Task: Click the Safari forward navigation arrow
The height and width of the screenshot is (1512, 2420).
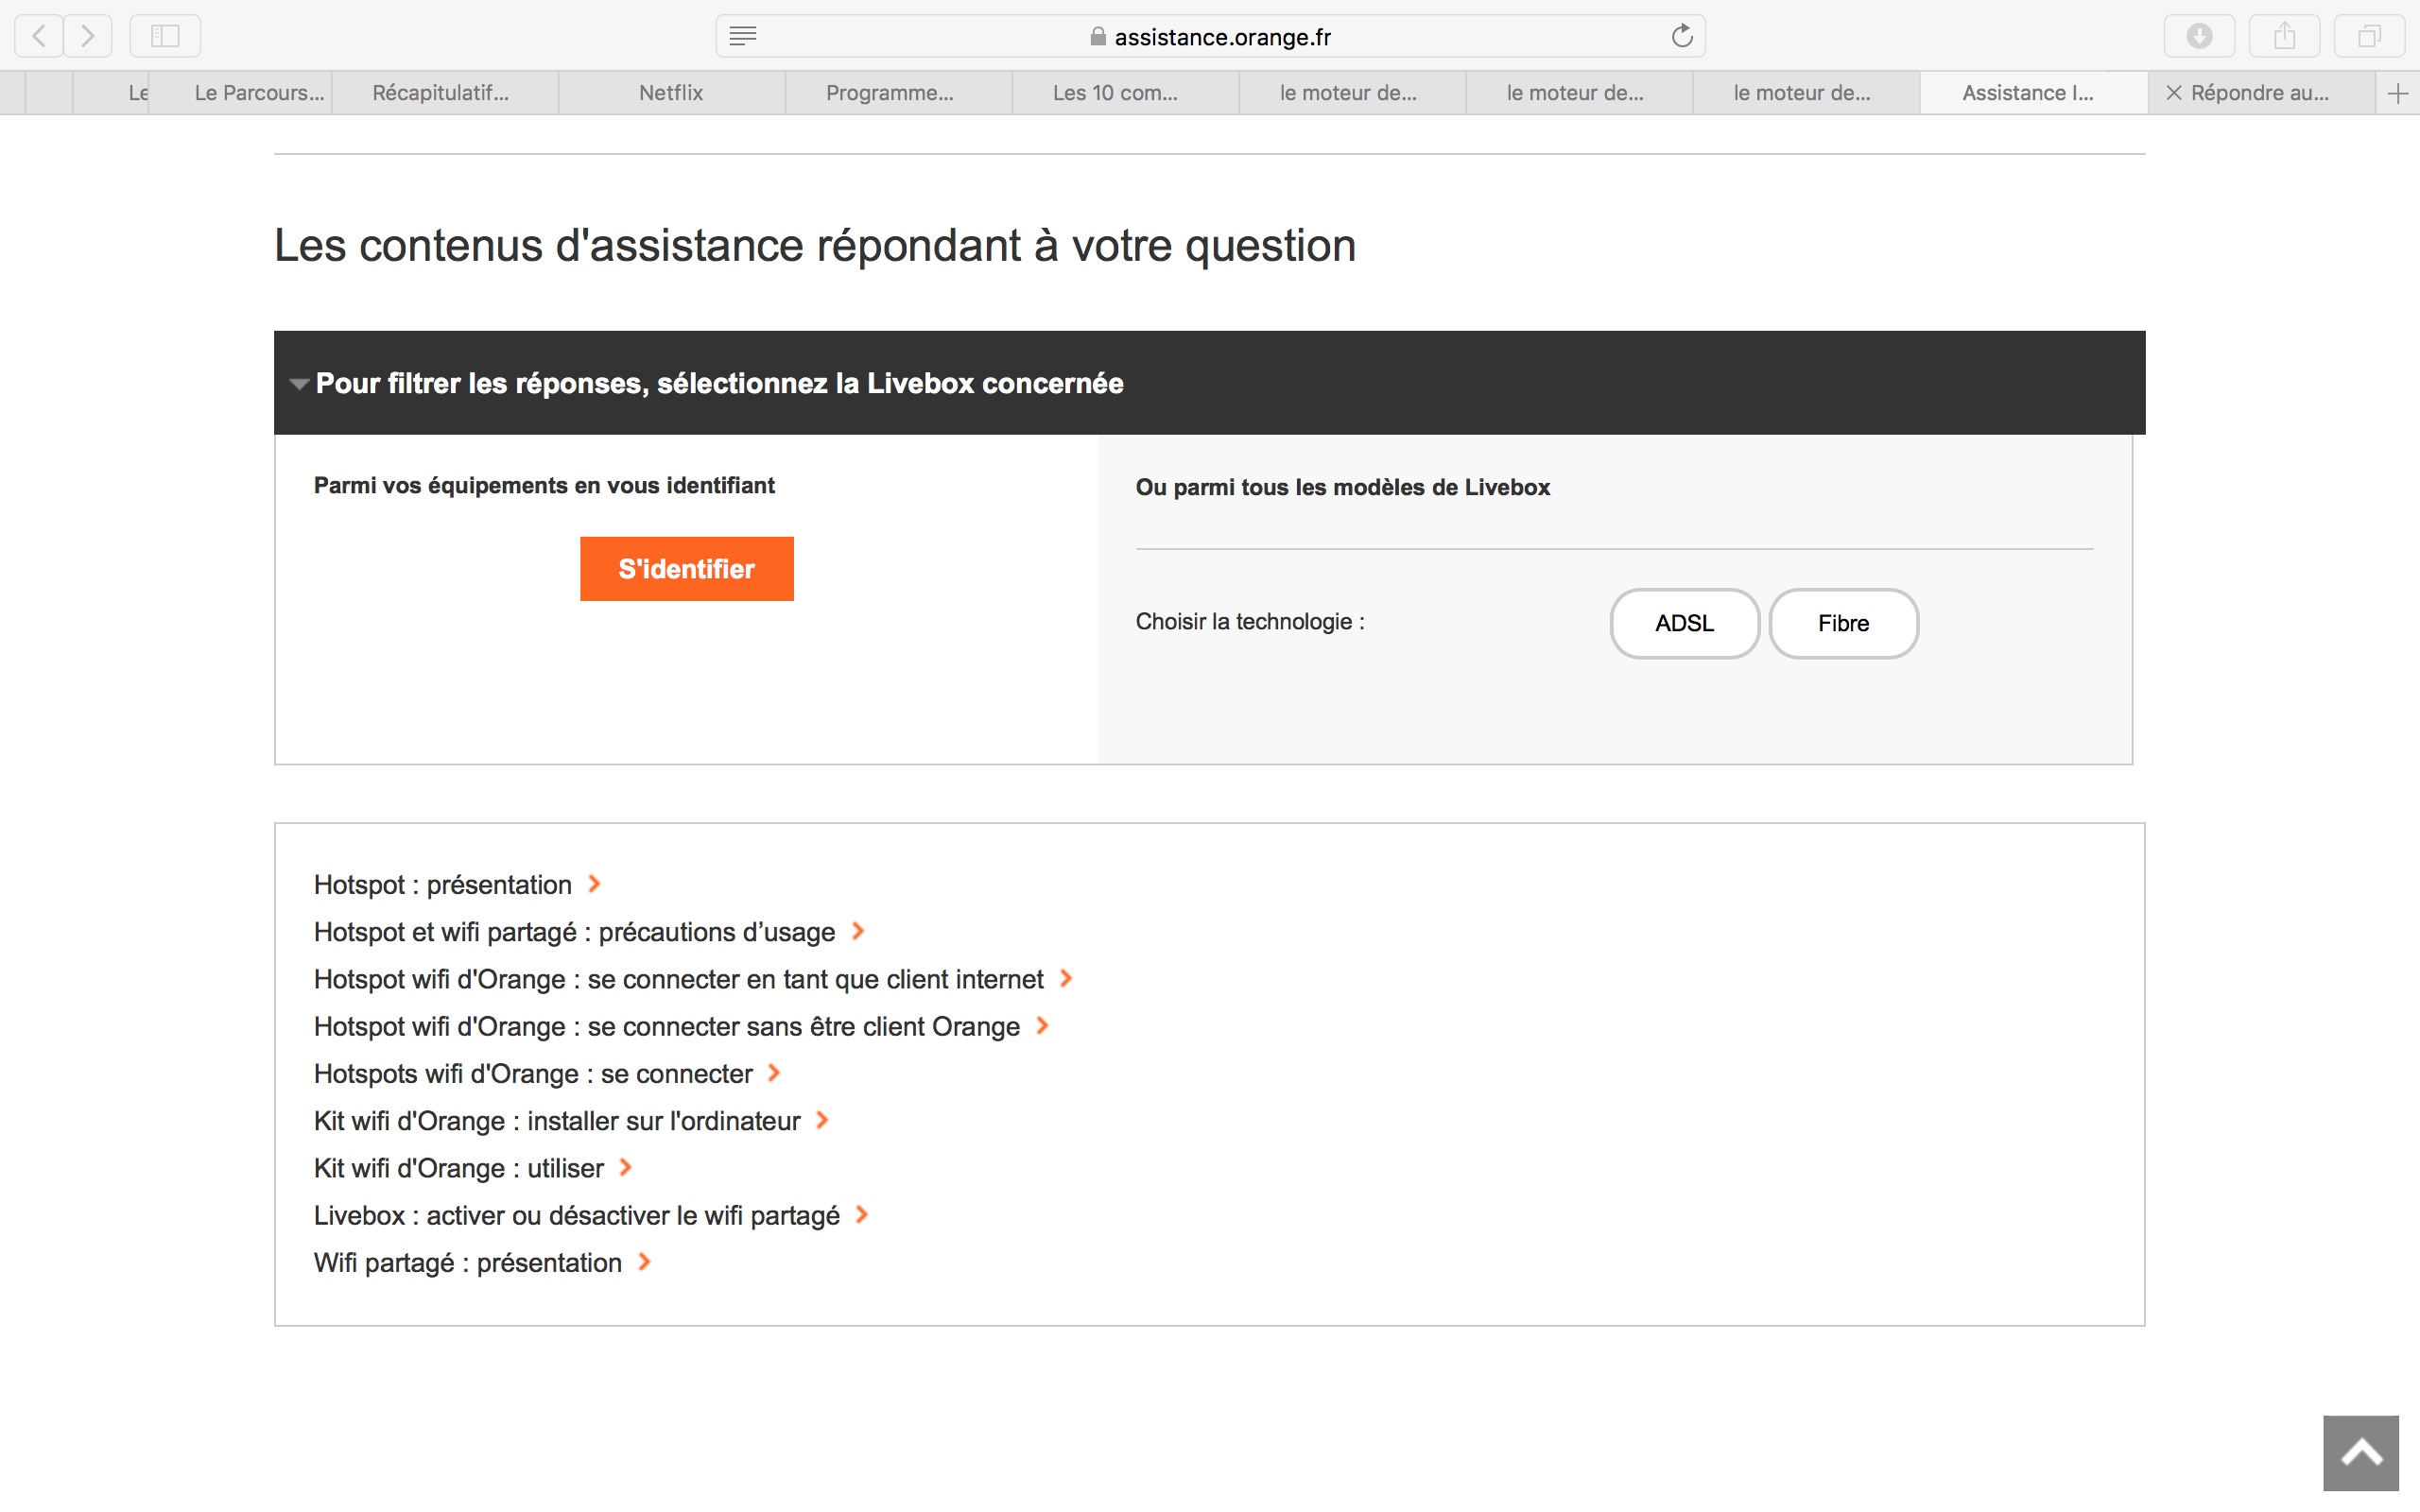Action: (x=88, y=36)
